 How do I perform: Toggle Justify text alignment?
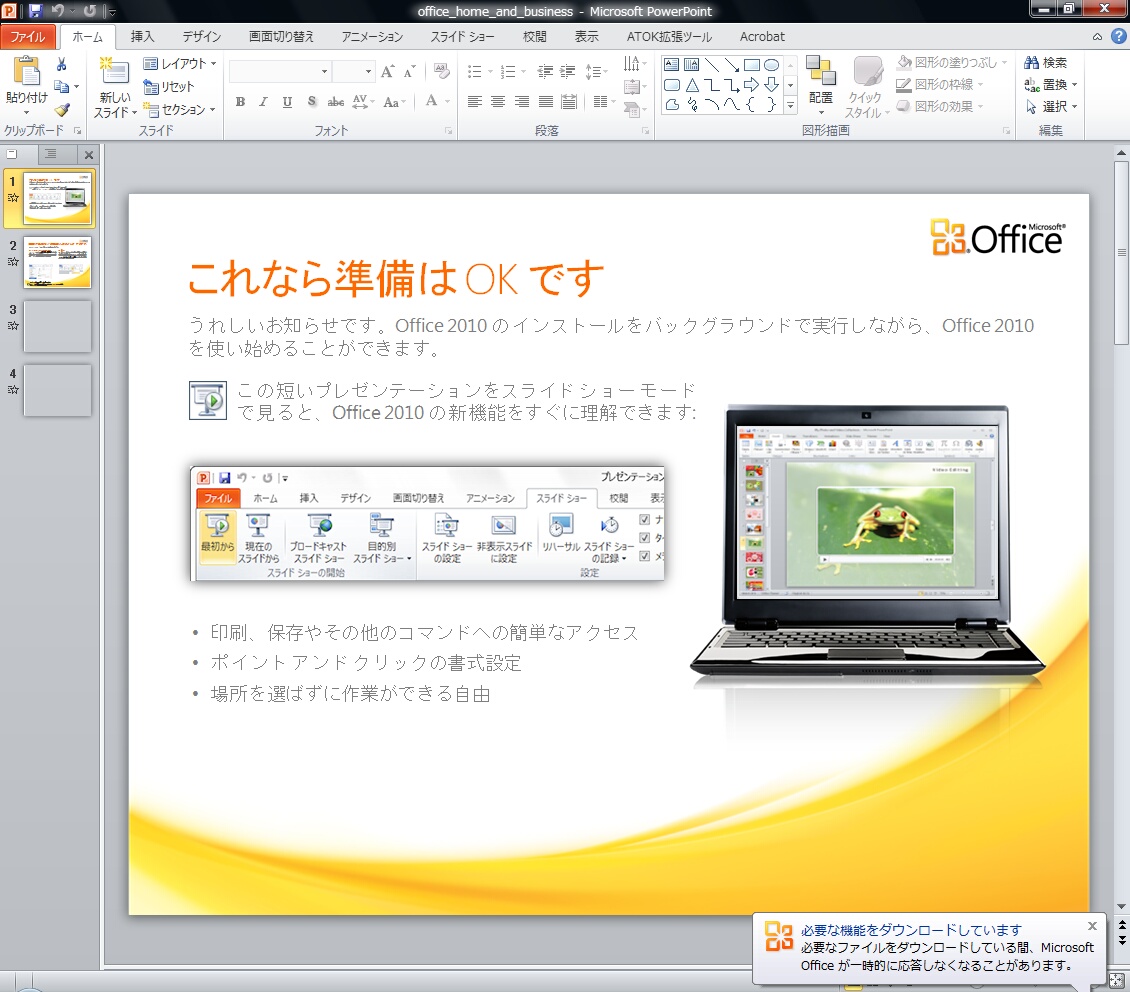coord(546,102)
